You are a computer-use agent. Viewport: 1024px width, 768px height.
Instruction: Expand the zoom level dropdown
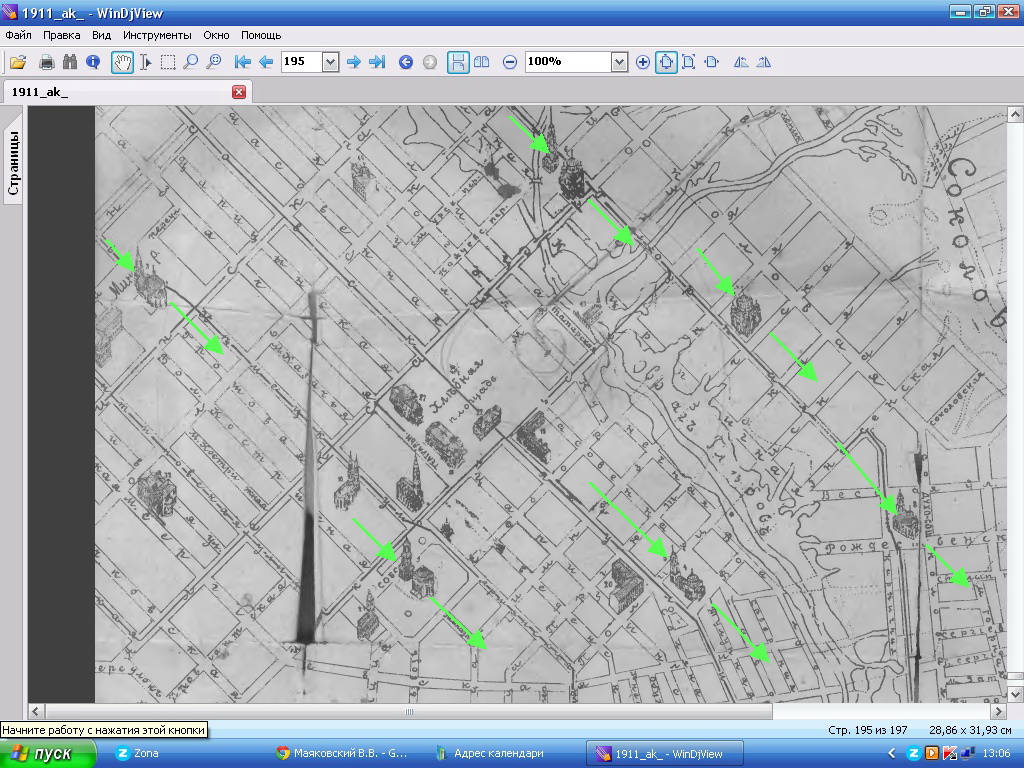pos(619,62)
